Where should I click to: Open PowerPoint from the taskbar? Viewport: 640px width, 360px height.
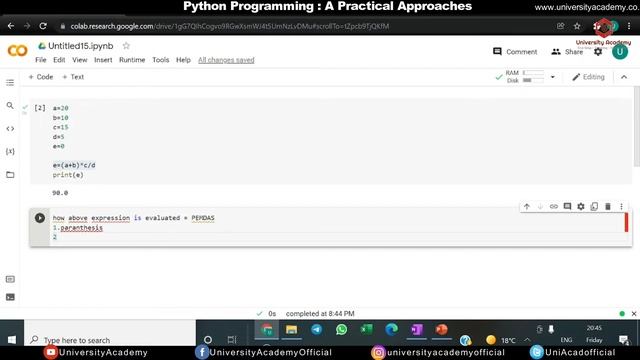pos(441,329)
